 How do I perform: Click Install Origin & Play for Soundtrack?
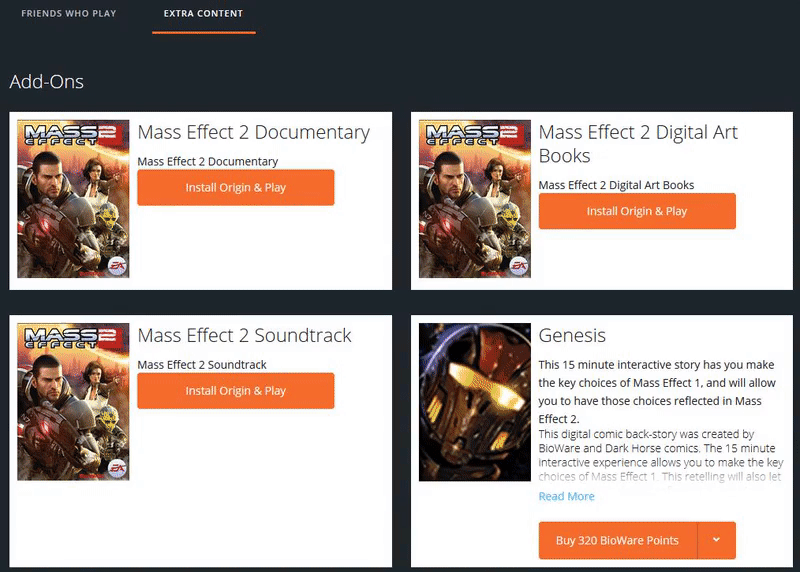[236, 390]
